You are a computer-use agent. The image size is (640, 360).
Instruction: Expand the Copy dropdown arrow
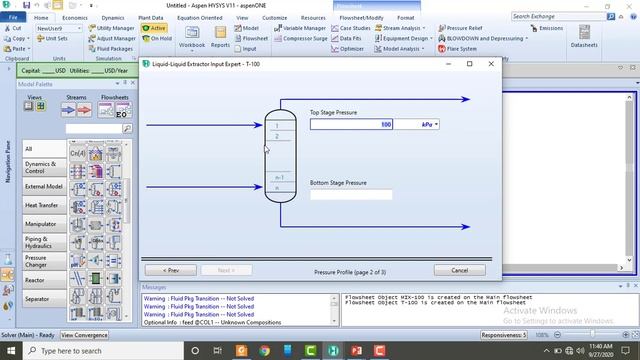click(28, 38)
